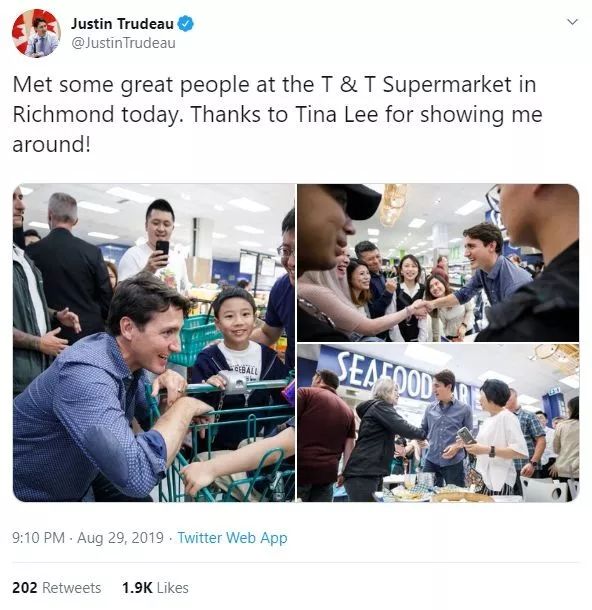Show the 202 Retweets list
Image resolution: width=592 pixels, height=610 pixels.
point(57,587)
